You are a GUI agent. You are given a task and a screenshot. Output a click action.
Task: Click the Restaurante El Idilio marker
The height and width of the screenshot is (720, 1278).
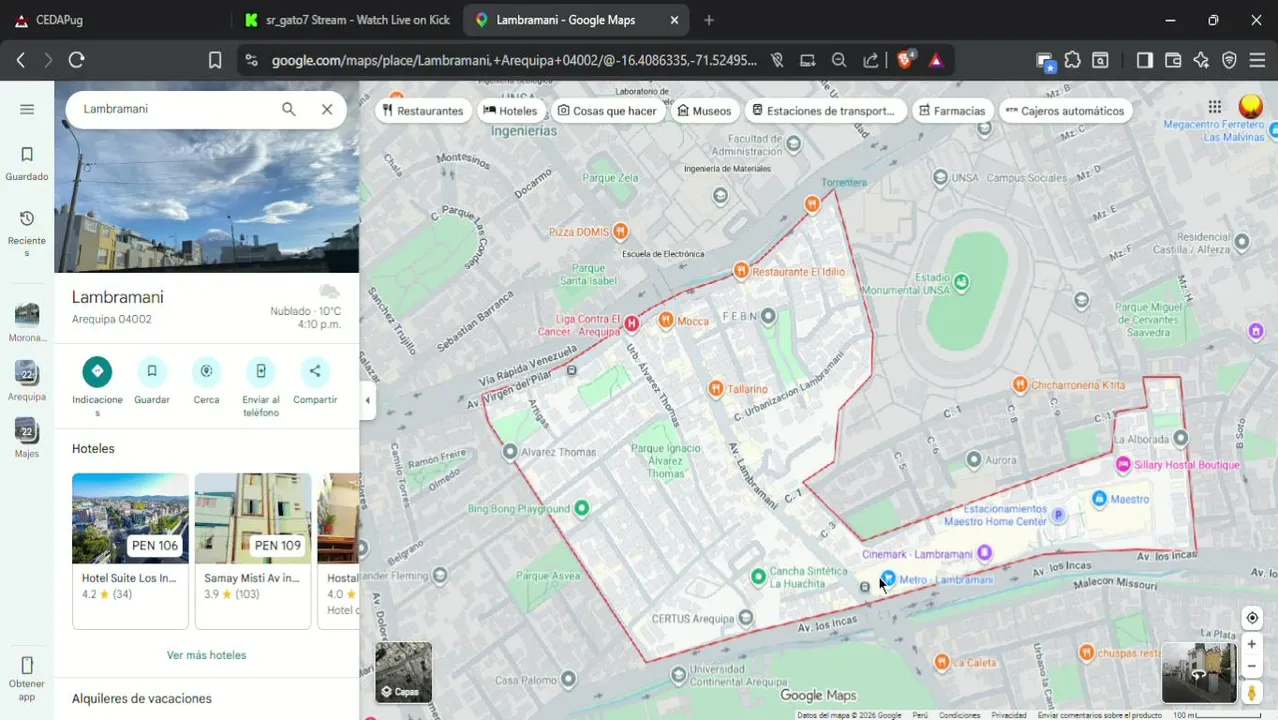point(741,270)
